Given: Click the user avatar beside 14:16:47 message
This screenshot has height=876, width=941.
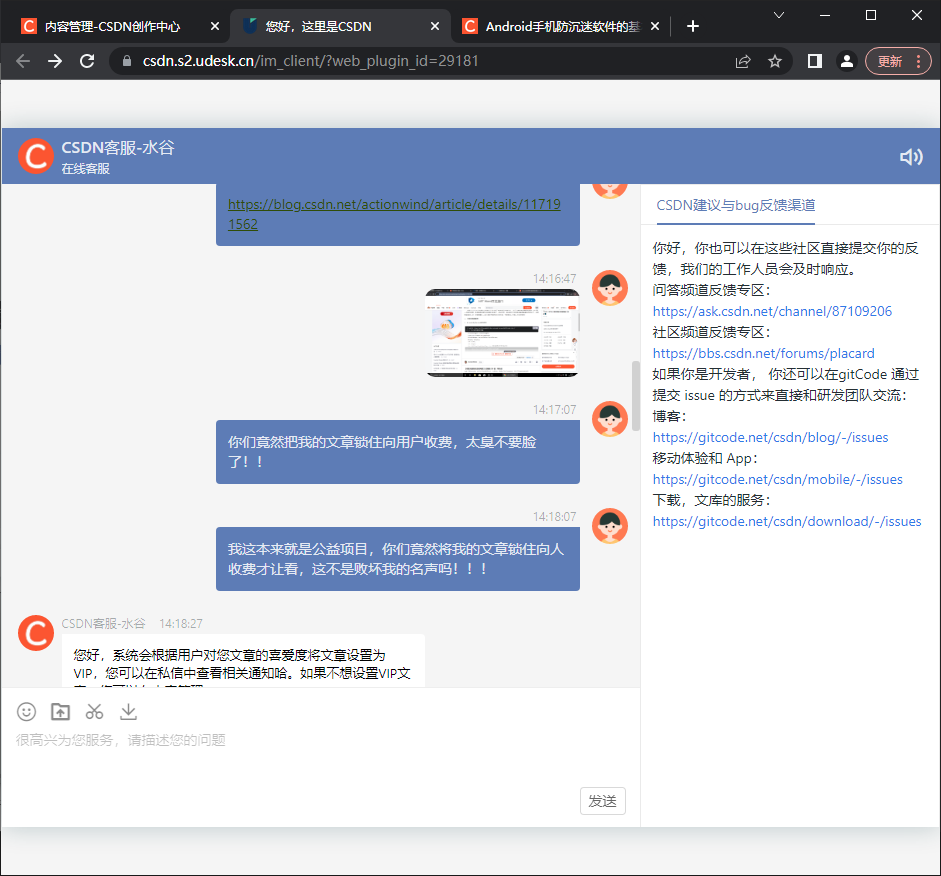Looking at the screenshot, I should [x=610, y=288].
